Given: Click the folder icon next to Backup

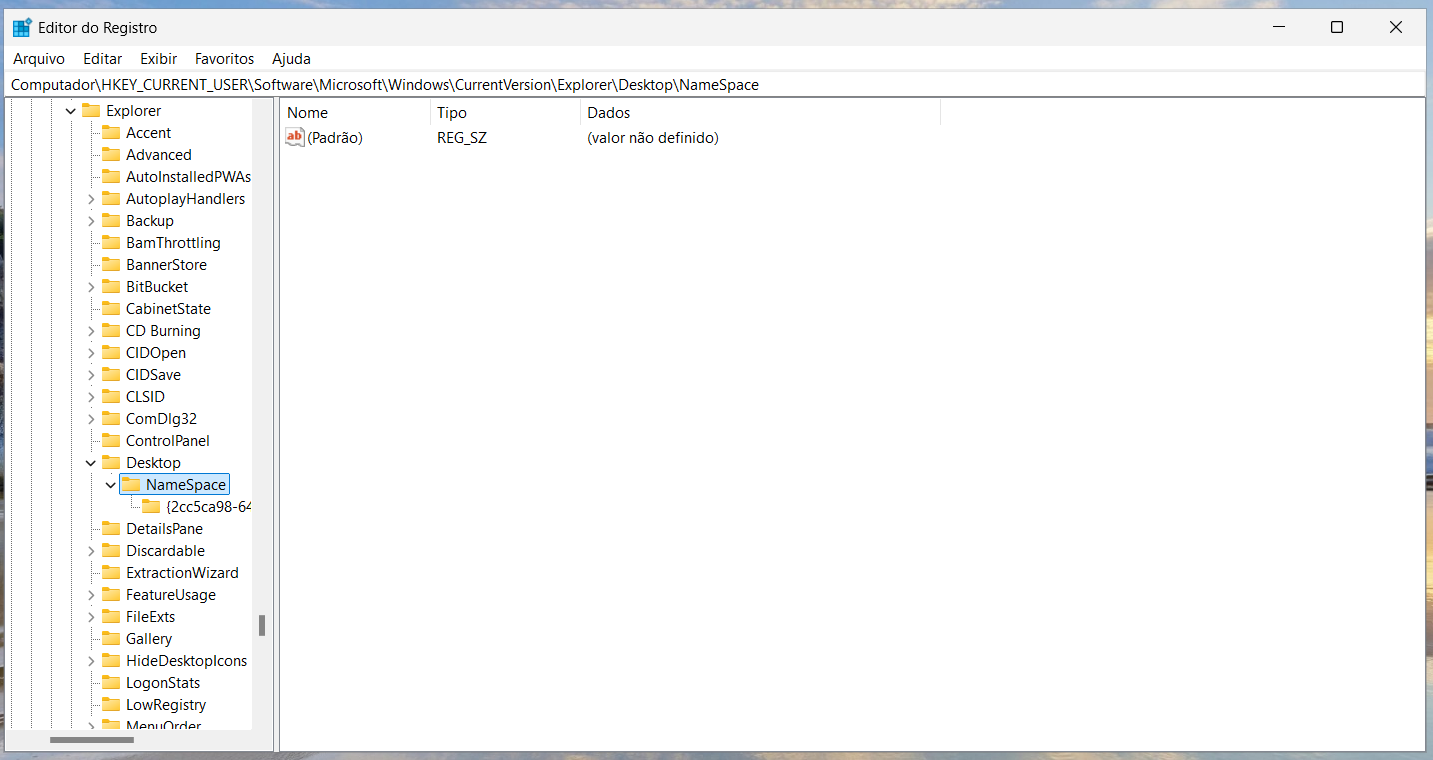Looking at the screenshot, I should (111, 221).
